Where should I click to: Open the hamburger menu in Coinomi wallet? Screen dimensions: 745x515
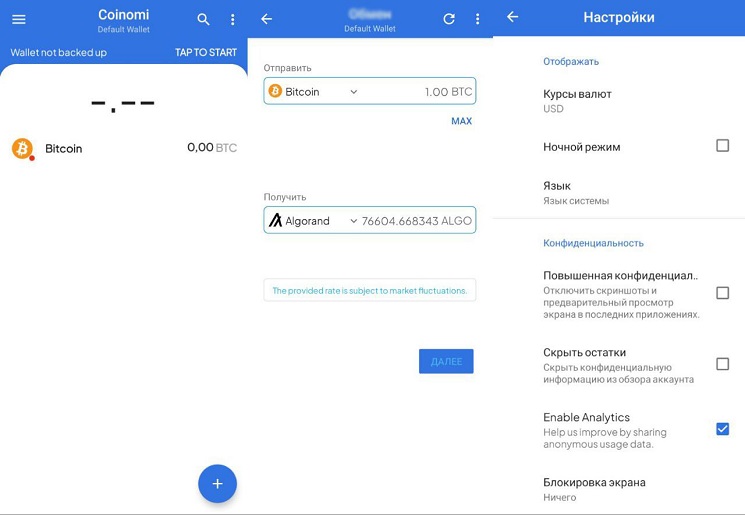click(x=18, y=19)
